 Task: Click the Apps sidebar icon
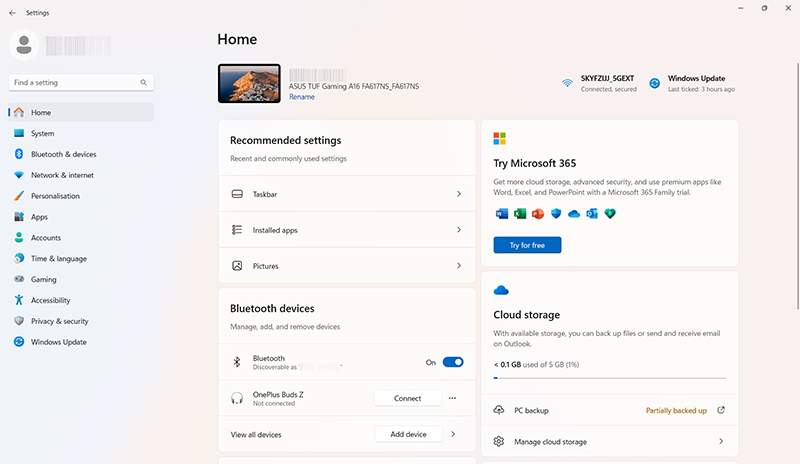point(19,216)
